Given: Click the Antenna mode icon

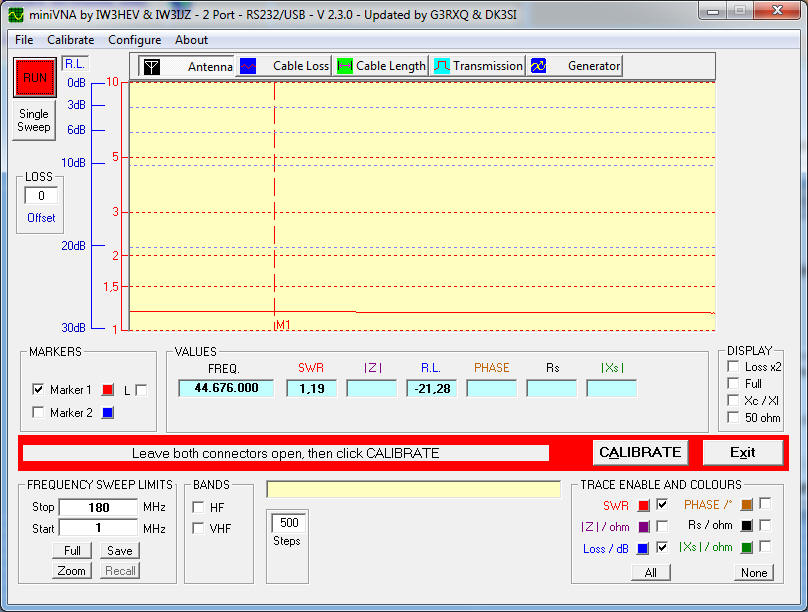Looking at the screenshot, I should (152, 66).
